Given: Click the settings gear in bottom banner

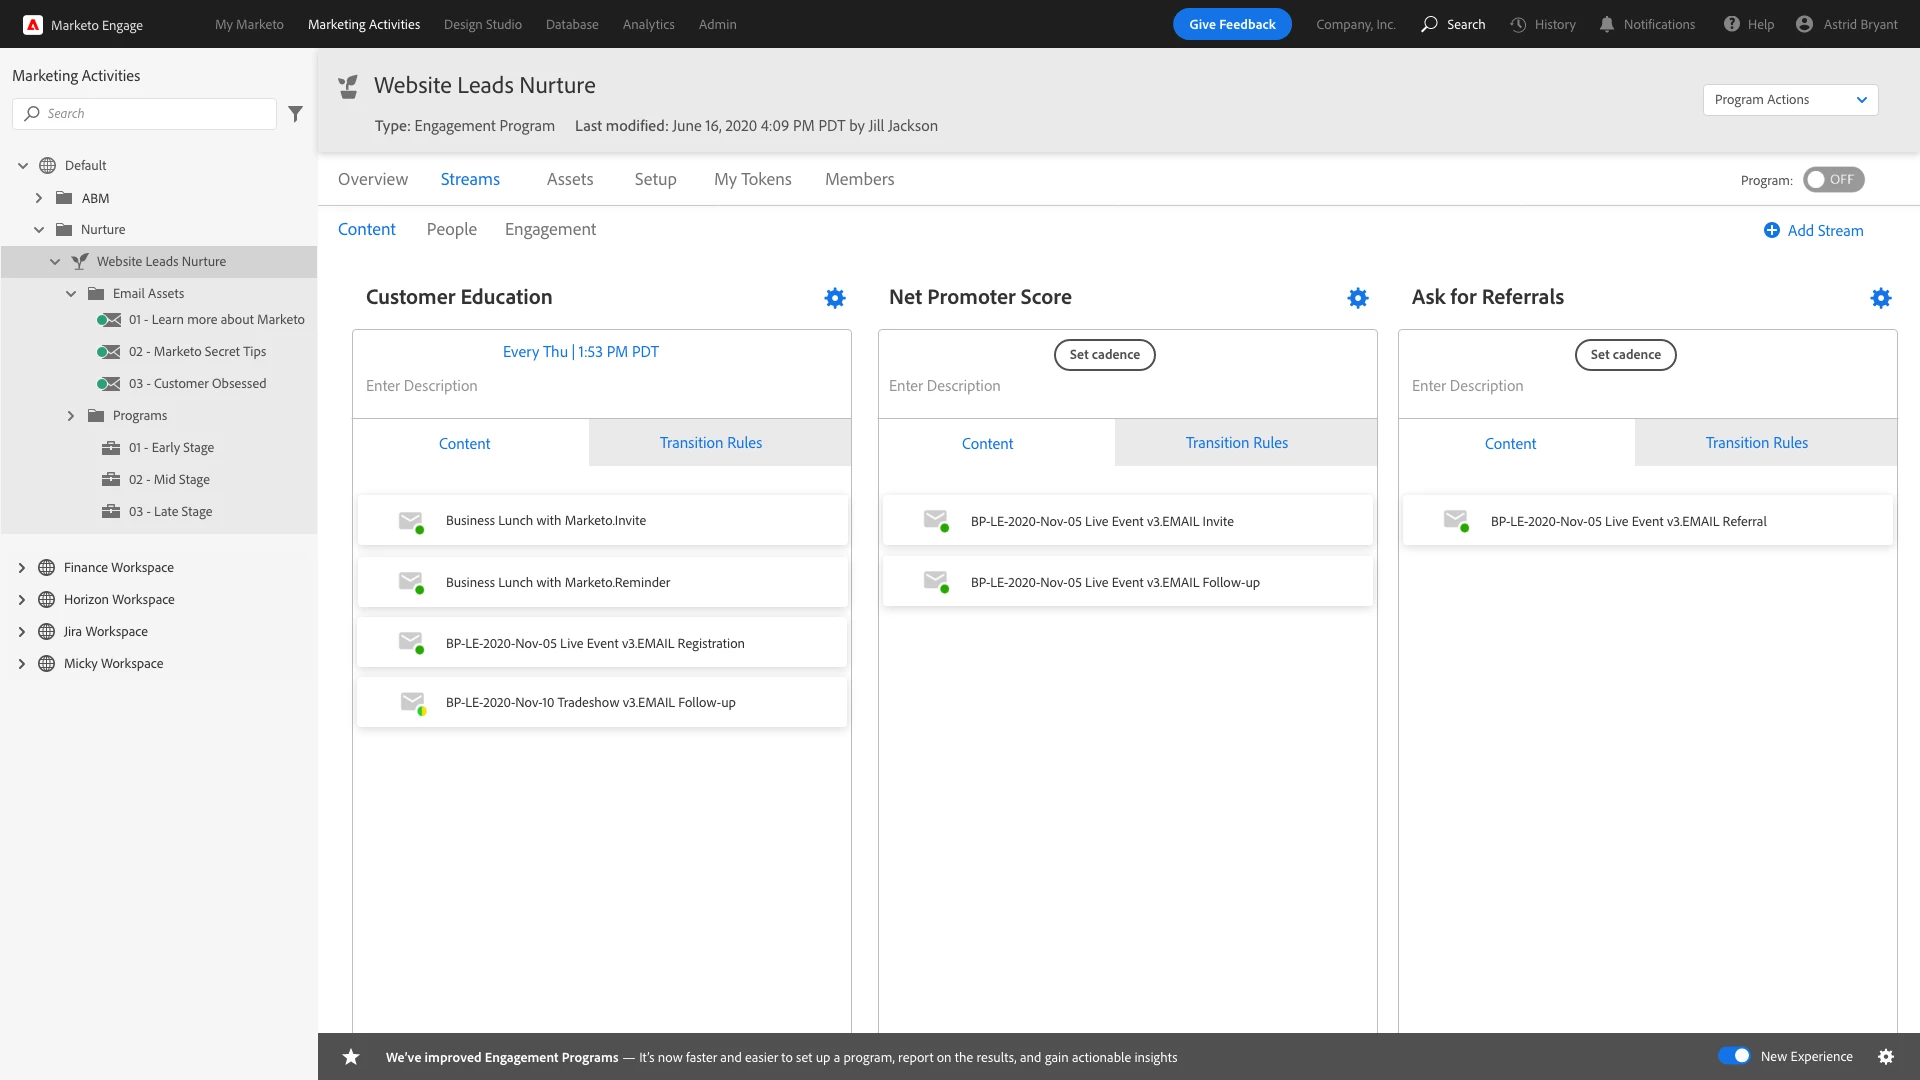Looking at the screenshot, I should coord(1886,1057).
